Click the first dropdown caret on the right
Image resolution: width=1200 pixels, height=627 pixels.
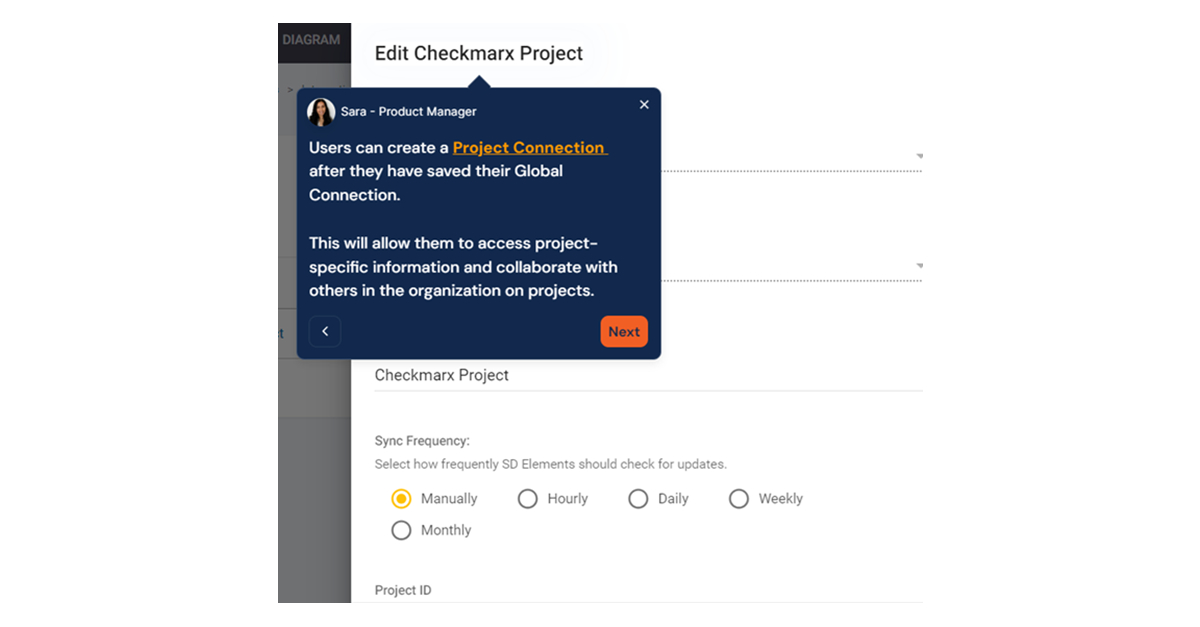tap(918, 156)
